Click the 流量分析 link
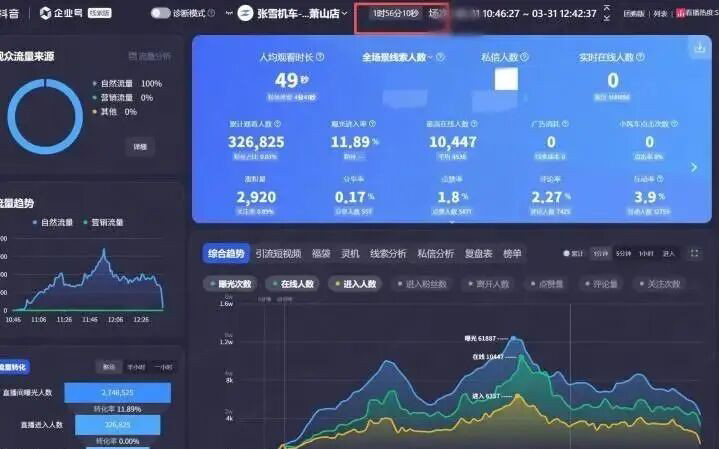 pos(150,56)
